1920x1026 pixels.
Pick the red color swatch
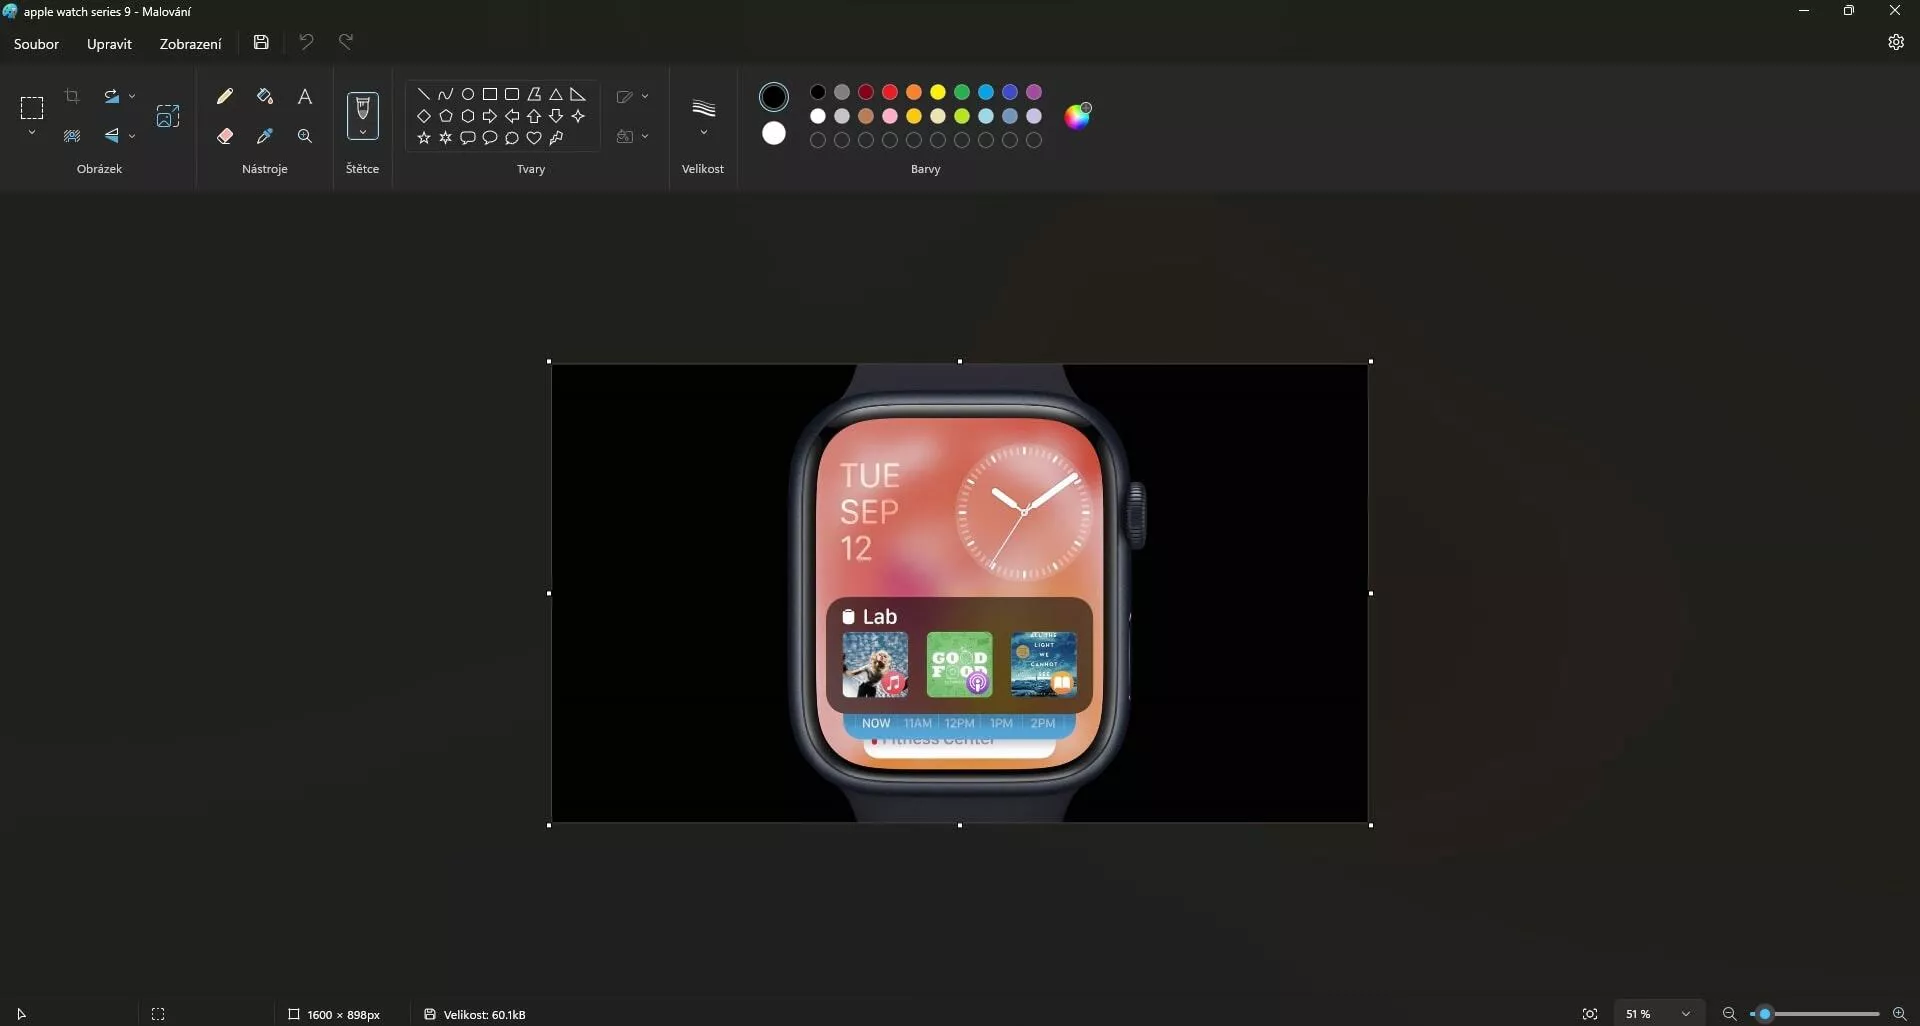click(x=890, y=92)
